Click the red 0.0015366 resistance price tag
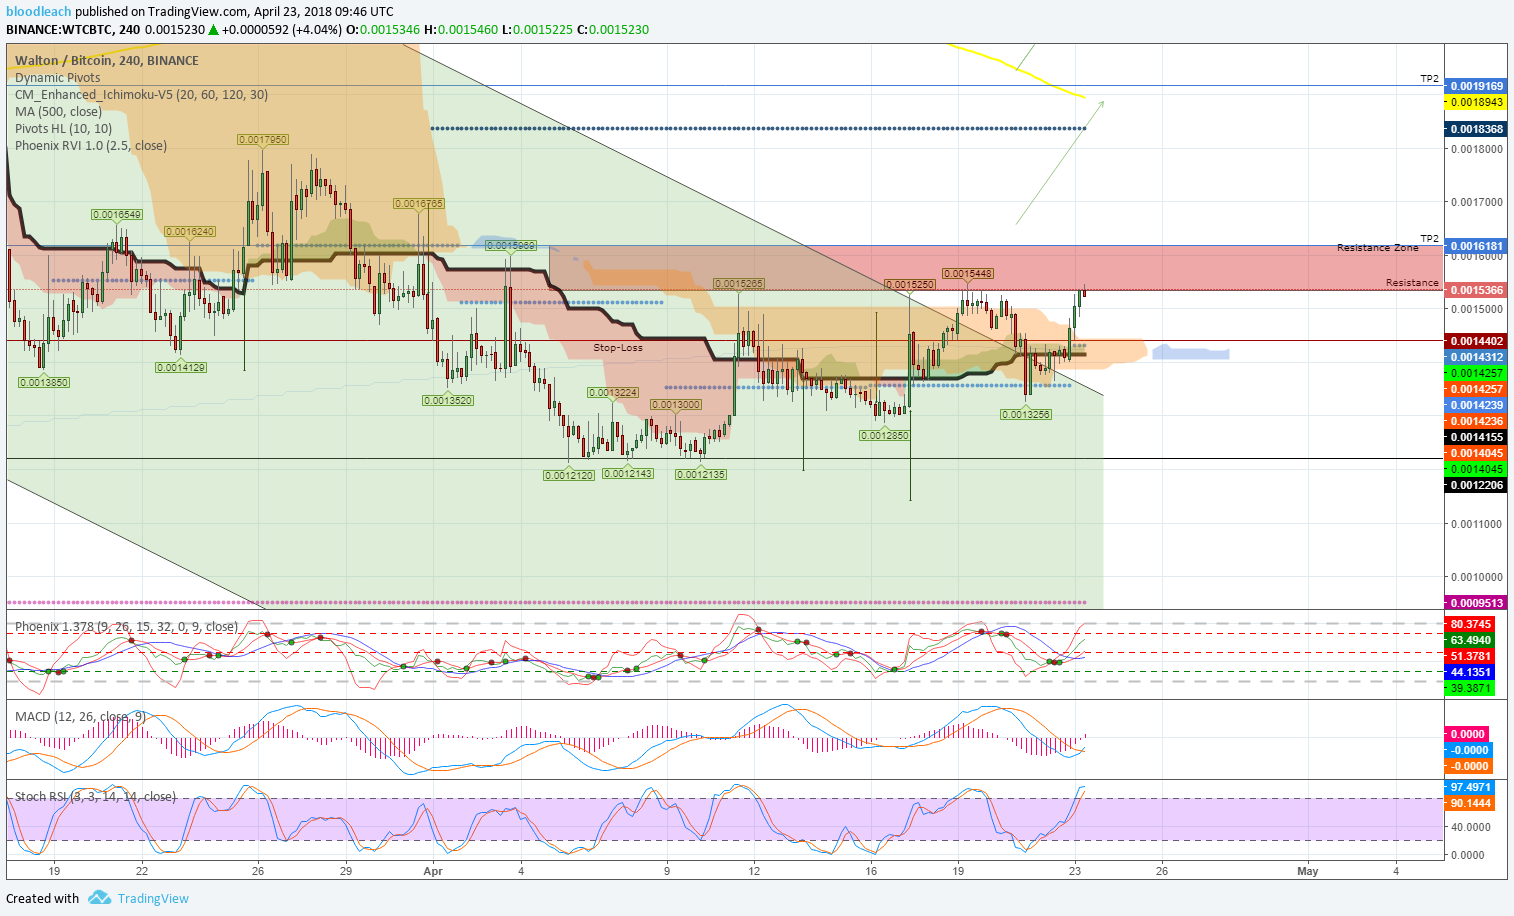This screenshot has width=1514, height=916. [x=1476, y=290]
